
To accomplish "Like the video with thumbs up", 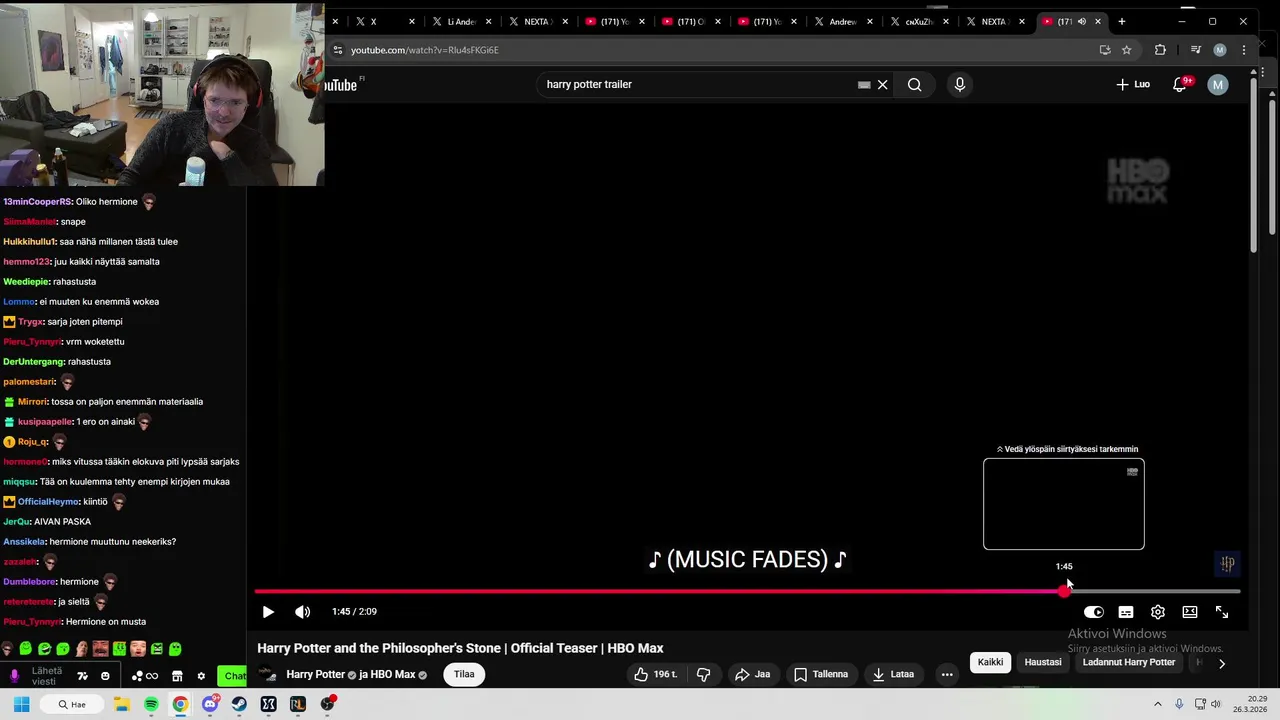I will pyautogui.click(x=655, y=674).
